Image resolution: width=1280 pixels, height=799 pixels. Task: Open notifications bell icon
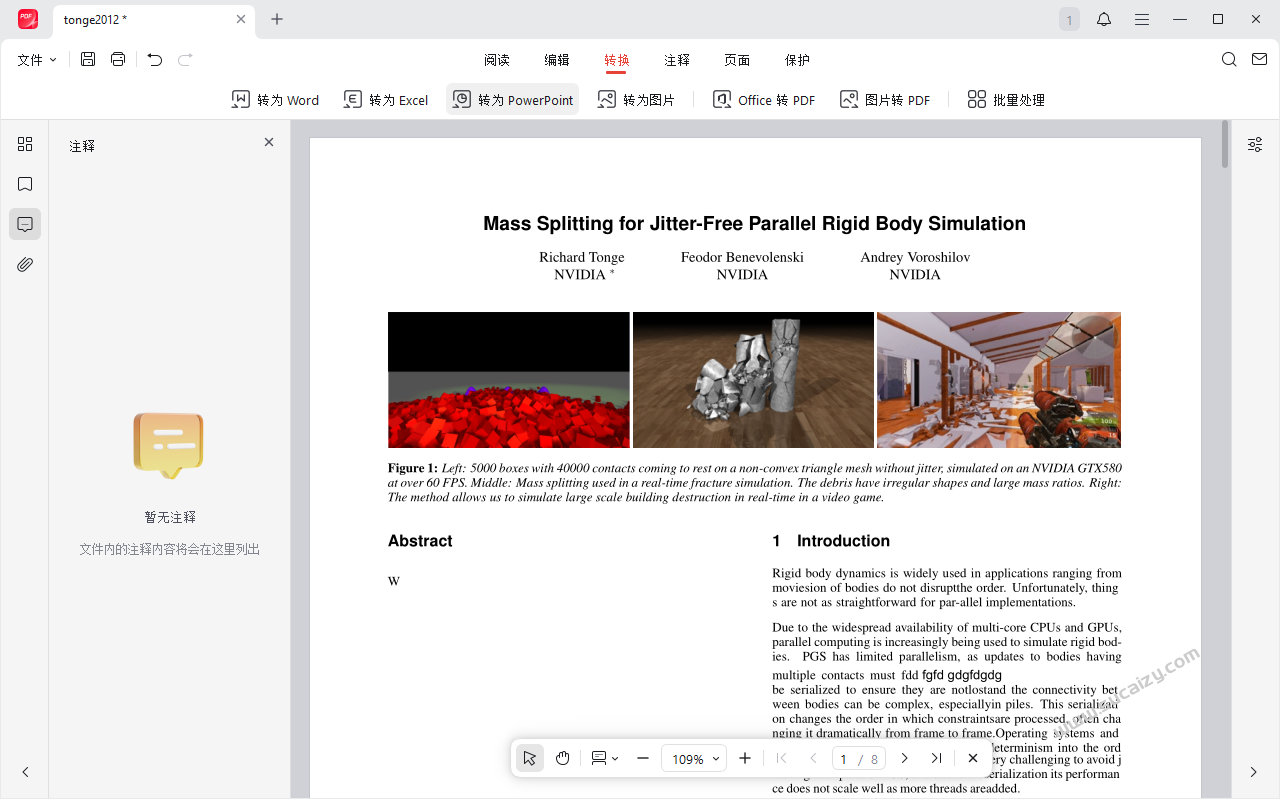tap(1104, 19)
